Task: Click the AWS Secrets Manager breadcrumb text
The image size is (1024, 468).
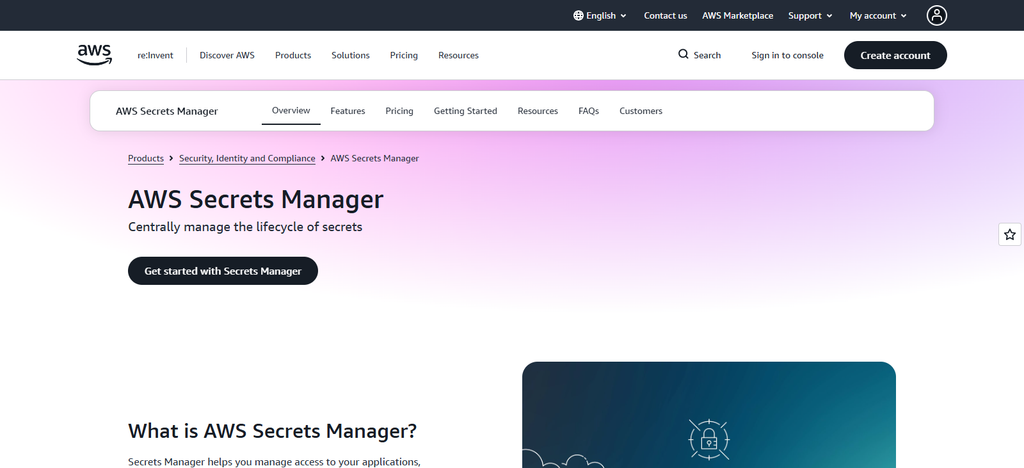Action: point(374,158)
